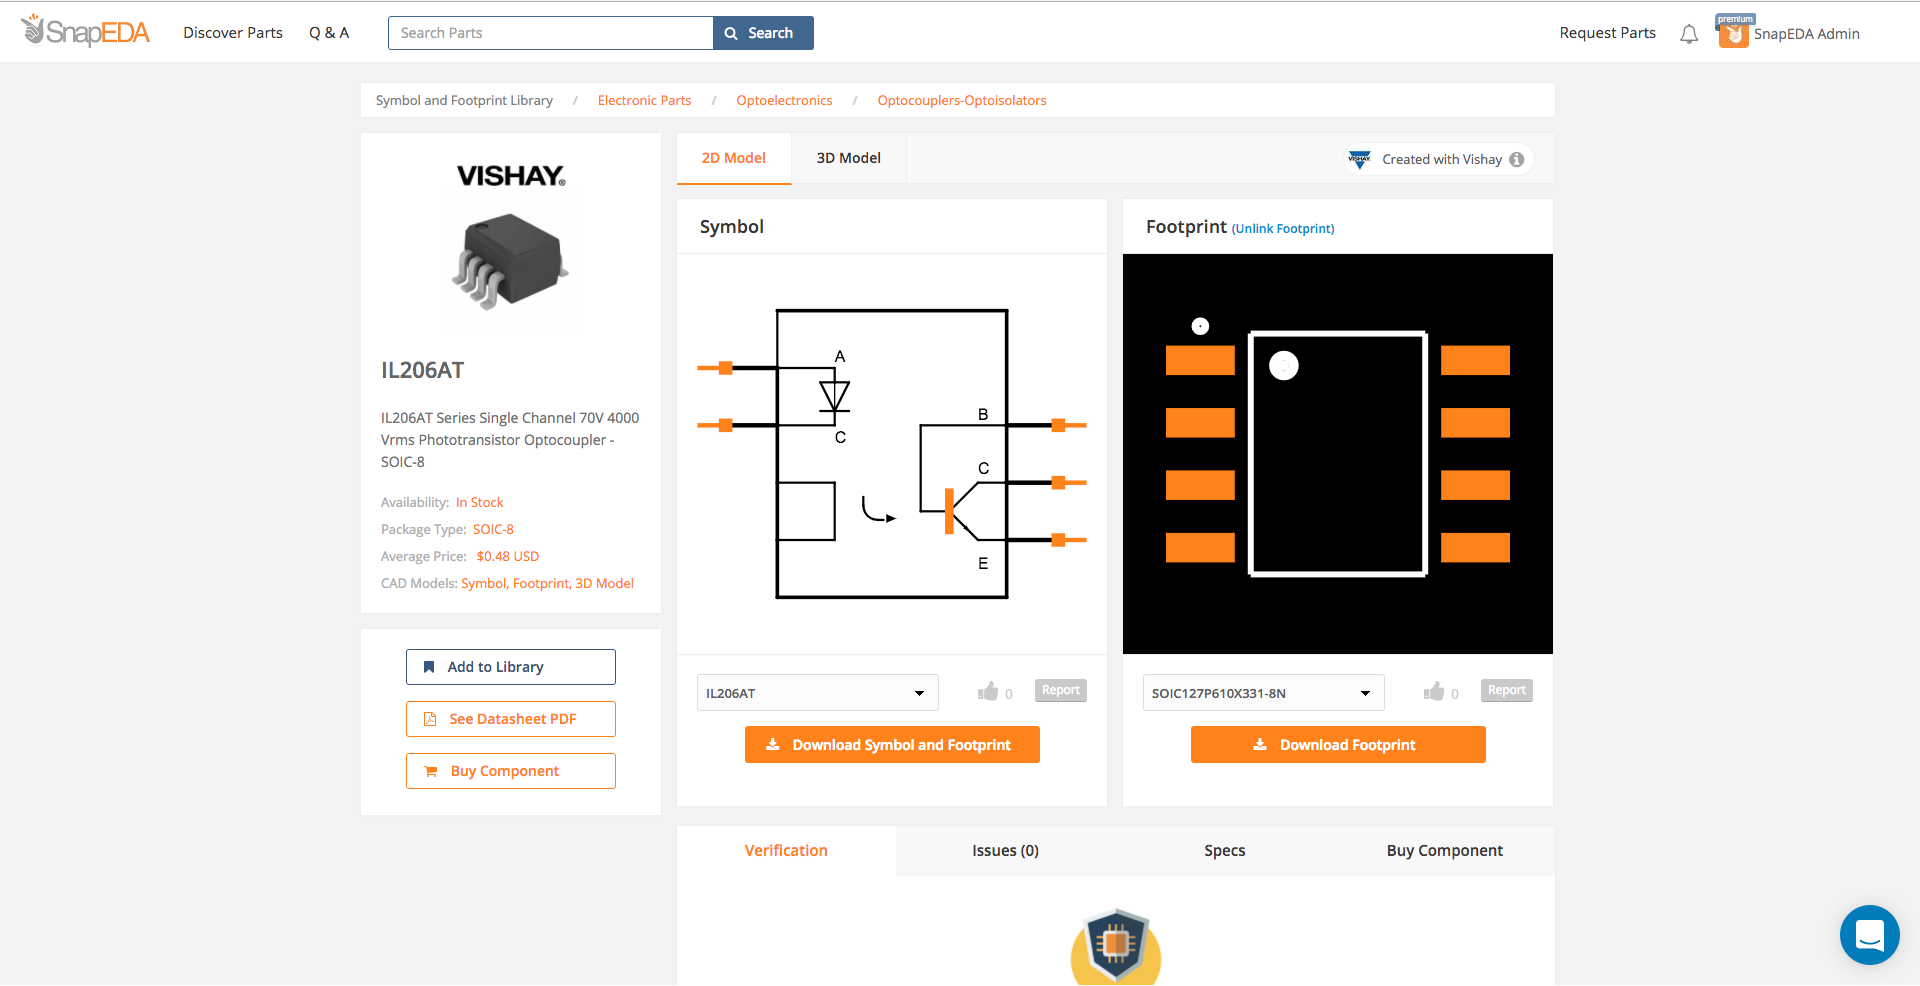Click the Unlink Footprint link

[1283, 229]
